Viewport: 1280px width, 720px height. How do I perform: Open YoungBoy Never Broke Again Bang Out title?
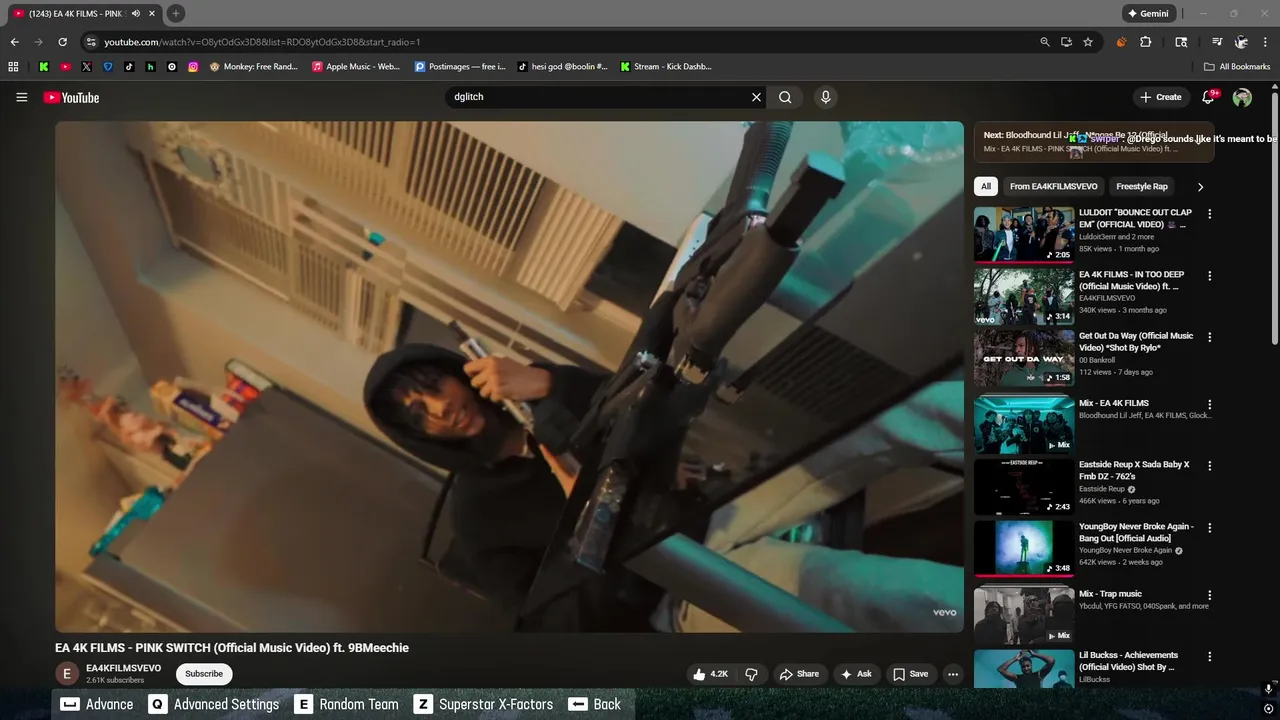coord(1136,532)
